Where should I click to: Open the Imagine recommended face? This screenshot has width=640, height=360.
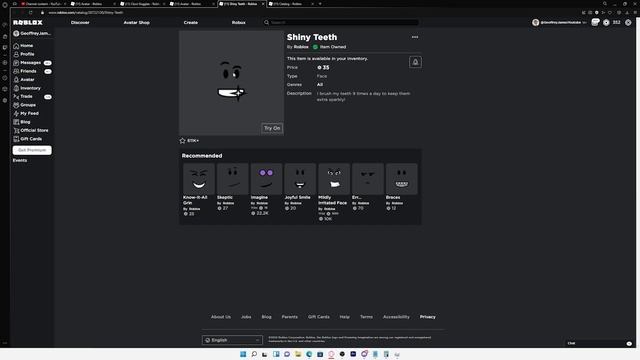point(267,179)
